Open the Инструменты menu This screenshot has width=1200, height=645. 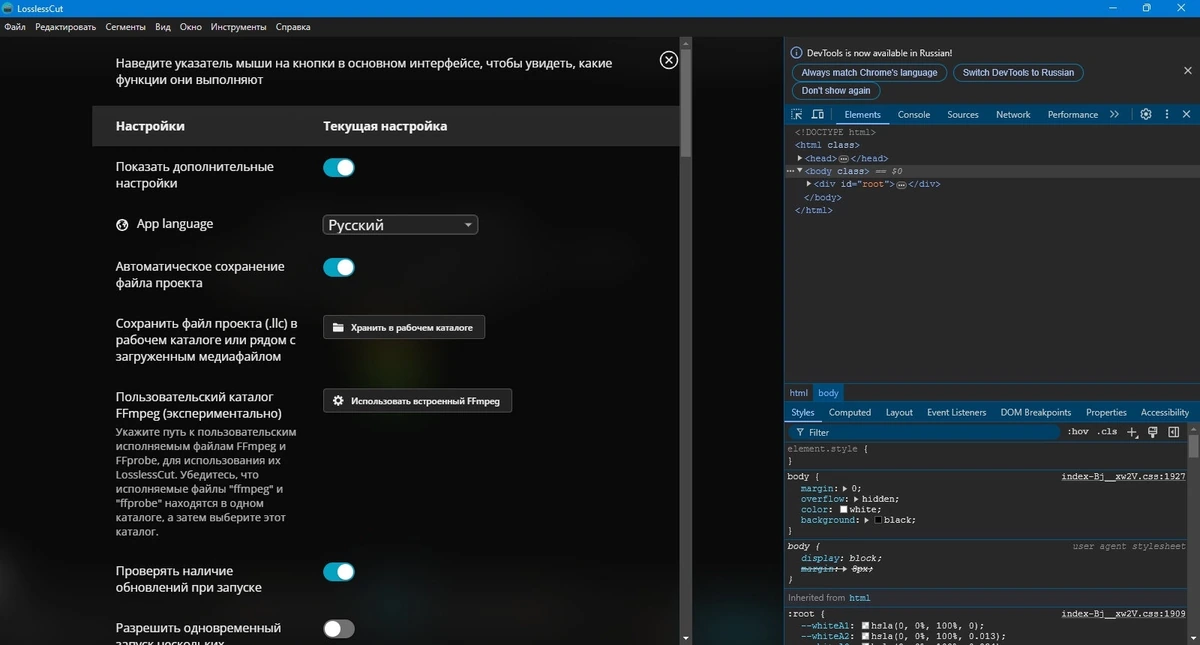tap(239, 27)
